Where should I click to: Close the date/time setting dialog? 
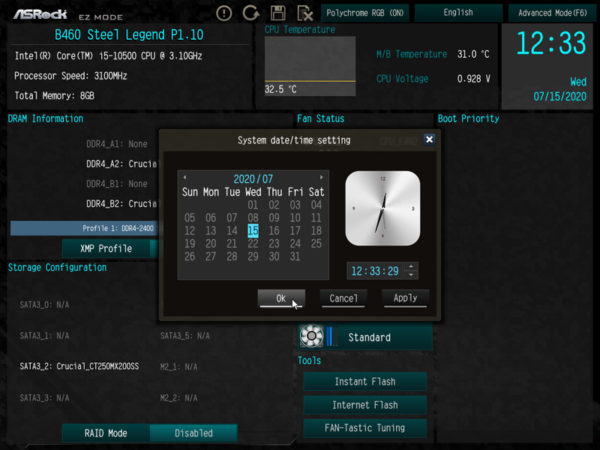(x=429, y=140)
